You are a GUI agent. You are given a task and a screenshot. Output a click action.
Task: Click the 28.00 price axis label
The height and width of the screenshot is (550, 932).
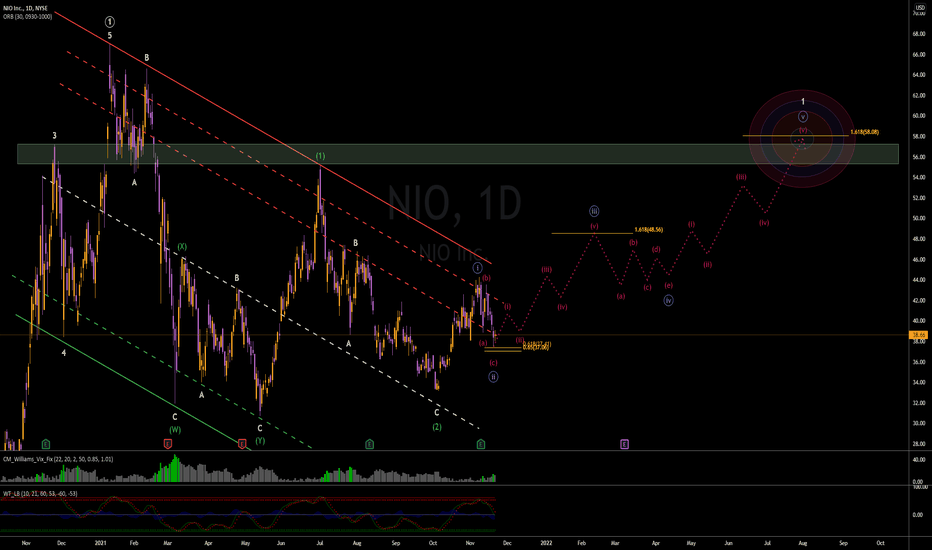[x=919, y=444]
